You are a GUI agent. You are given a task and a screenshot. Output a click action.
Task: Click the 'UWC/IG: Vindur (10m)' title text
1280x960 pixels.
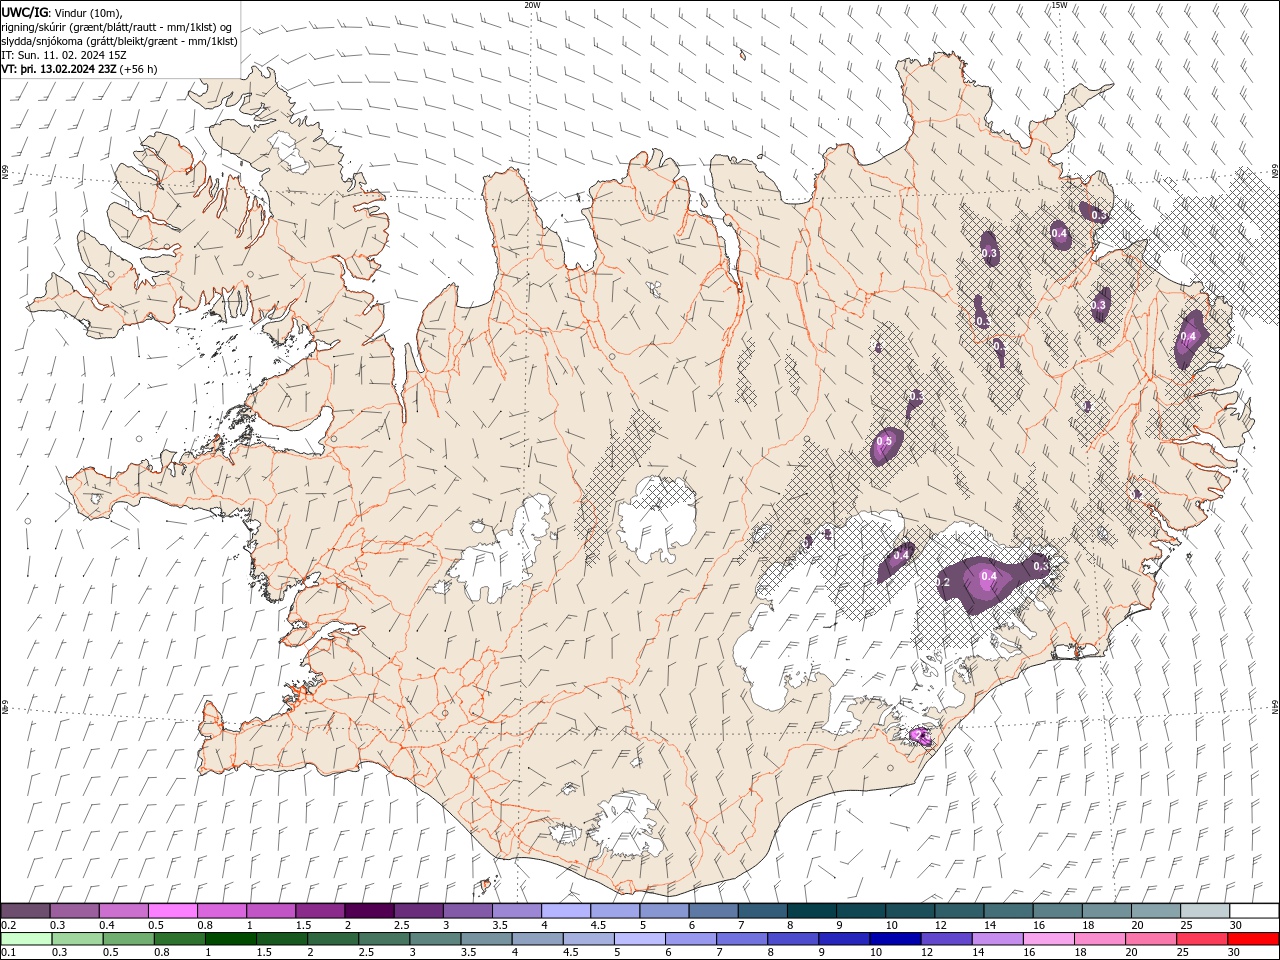click(x=62, y=12)
